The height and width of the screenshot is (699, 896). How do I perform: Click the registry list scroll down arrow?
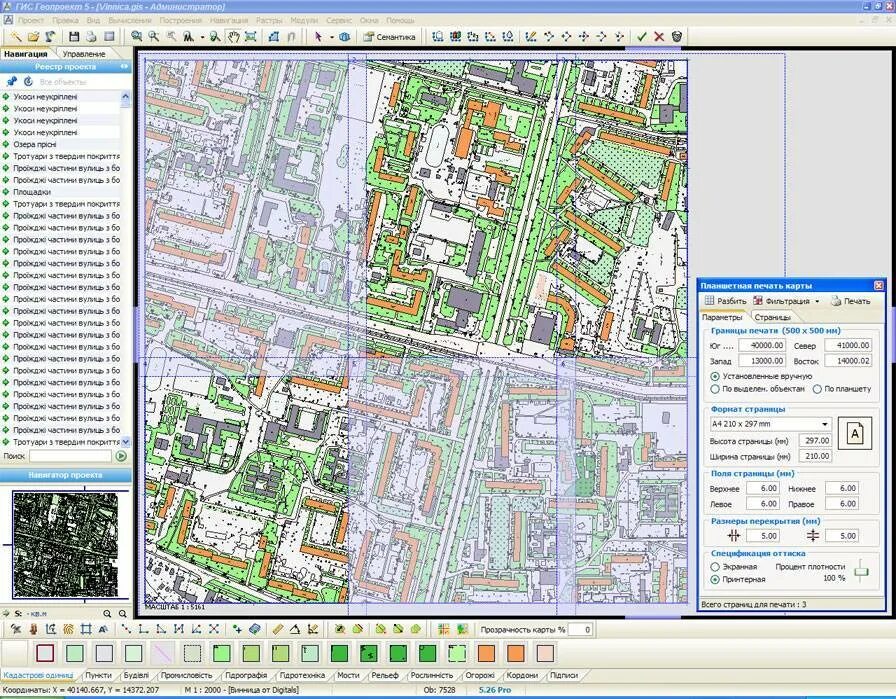[x=126, y=441]
